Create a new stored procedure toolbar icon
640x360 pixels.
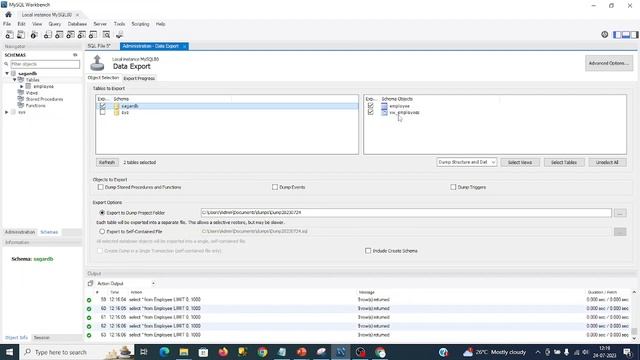[x=82, y=35]
